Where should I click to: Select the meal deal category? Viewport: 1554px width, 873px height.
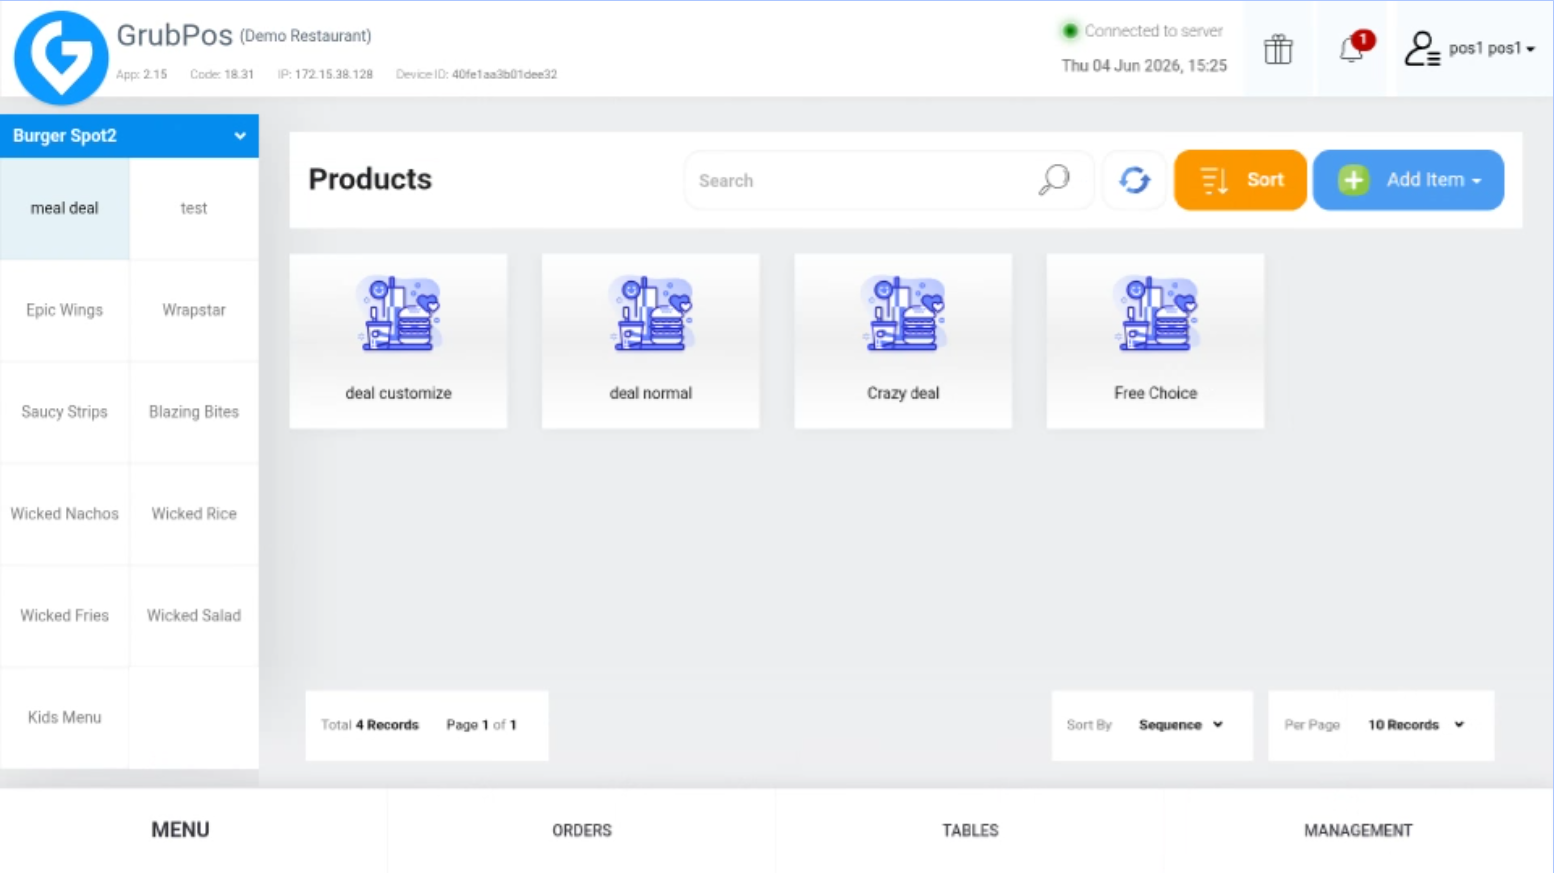click(65, 208)
